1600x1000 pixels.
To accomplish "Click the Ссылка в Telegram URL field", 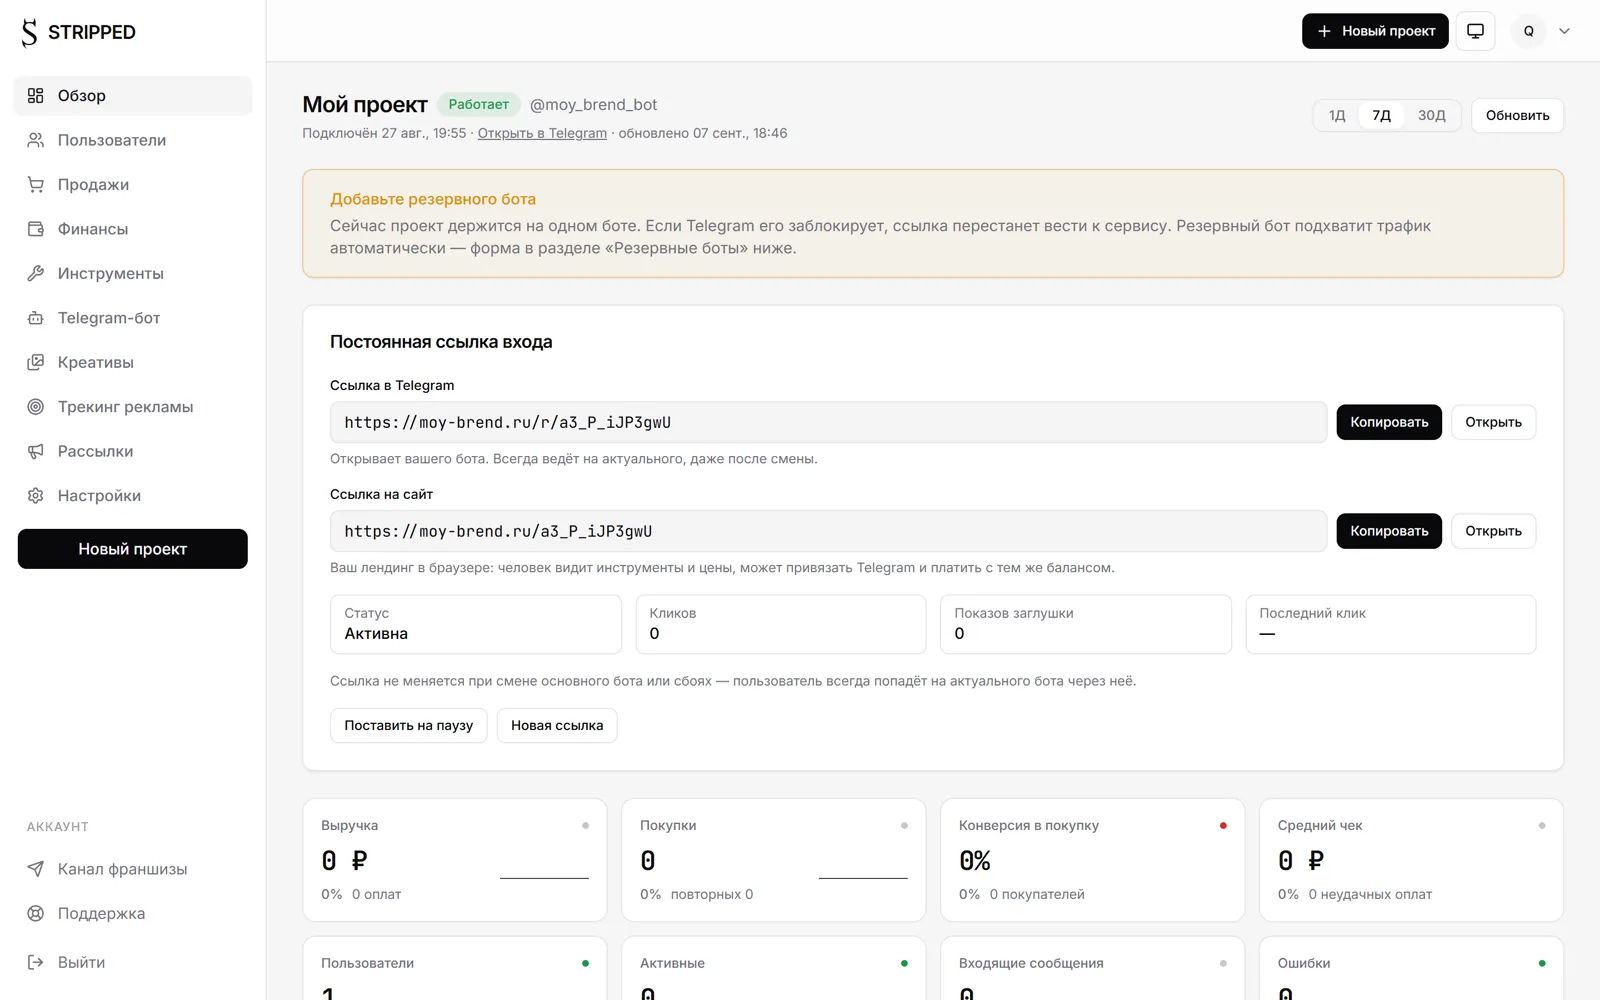I will coord(828,422).
